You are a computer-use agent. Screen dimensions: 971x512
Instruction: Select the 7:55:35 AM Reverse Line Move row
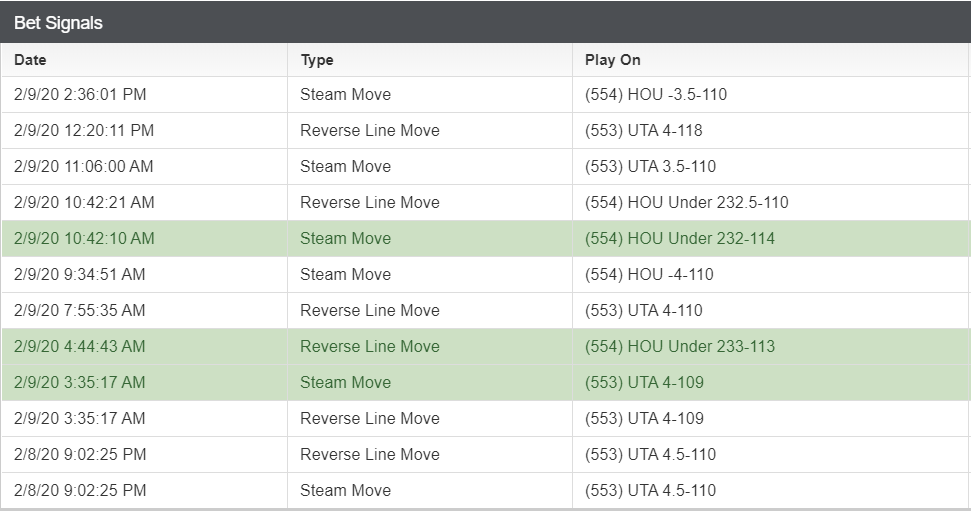tap(486, 310)
